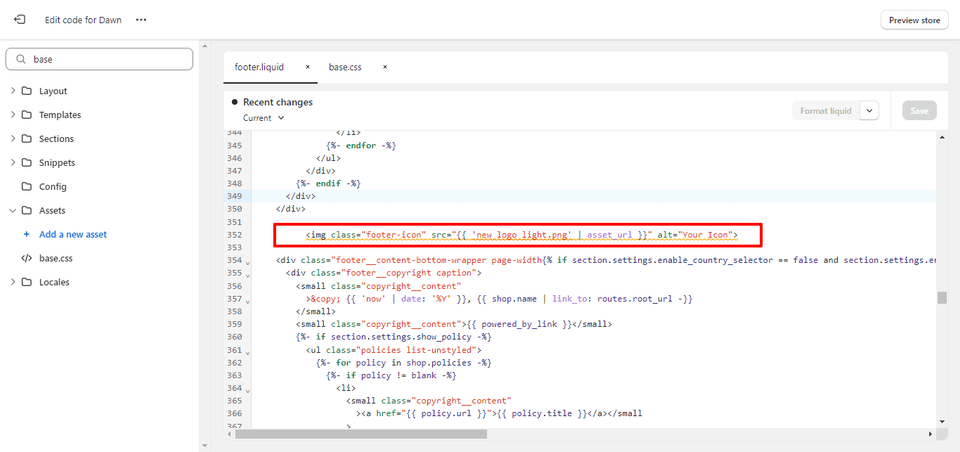Click the Add a new asset link

click(x=73, y=234)
